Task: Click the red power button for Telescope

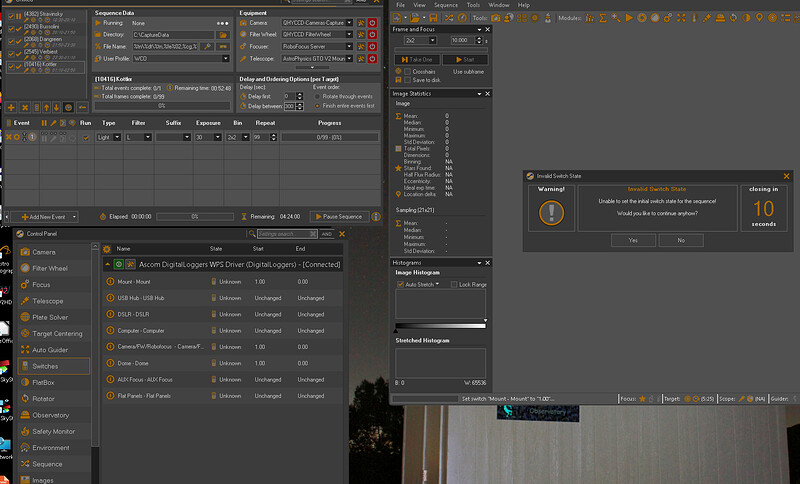Action: click(x=372, y=58)
